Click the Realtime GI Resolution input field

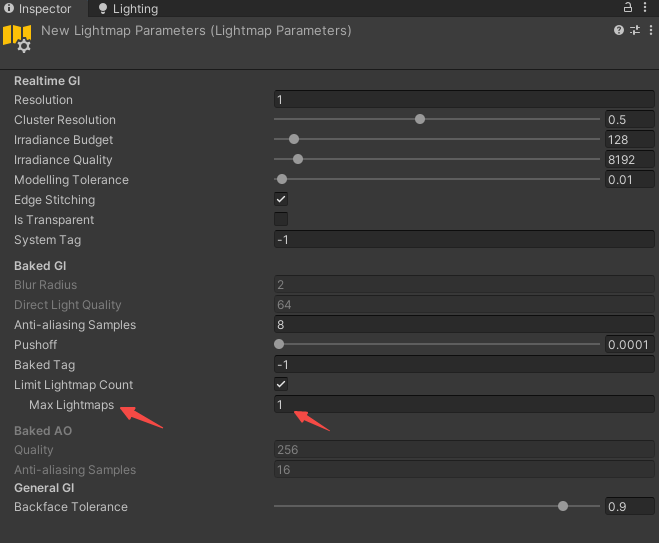pyautogui.click(x=464, y=100)
